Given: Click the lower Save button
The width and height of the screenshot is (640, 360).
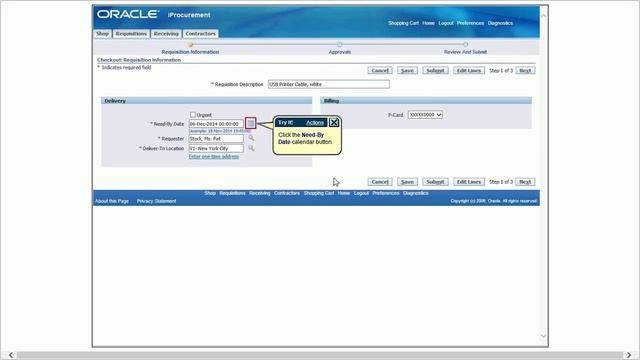Looking at the screenshot, I should (407, 182).
